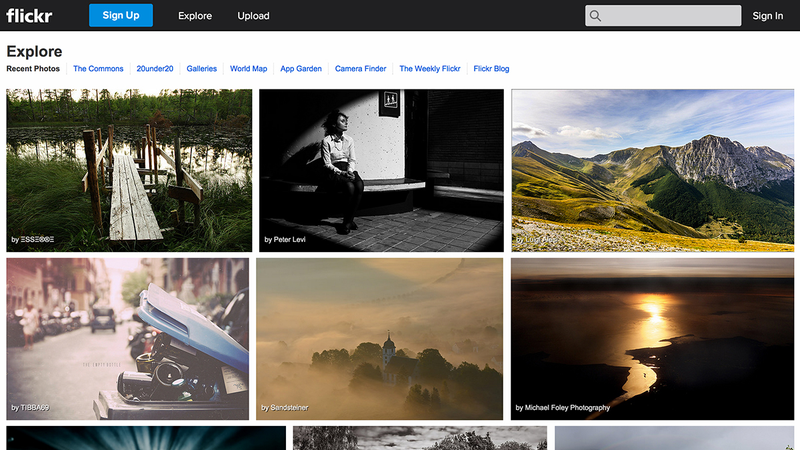This screenshot has height=450, width=800.
Task: Click the Sign In link
Action: click(x=767, y=16)
